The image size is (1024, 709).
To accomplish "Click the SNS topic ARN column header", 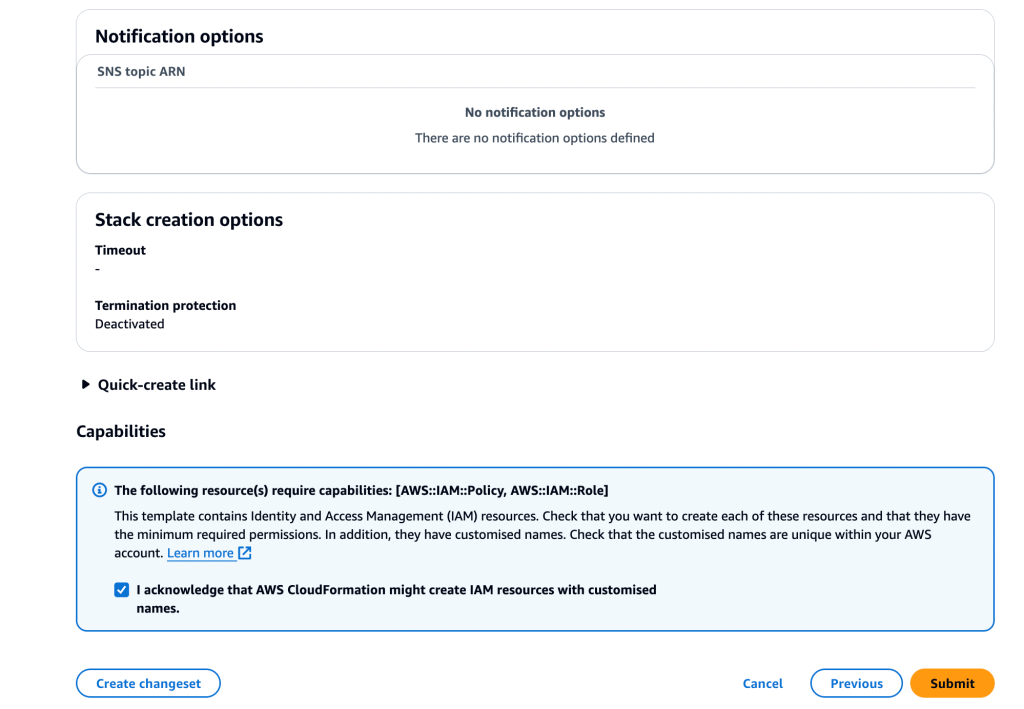I will pyautogui.click(x=140, y=71).
